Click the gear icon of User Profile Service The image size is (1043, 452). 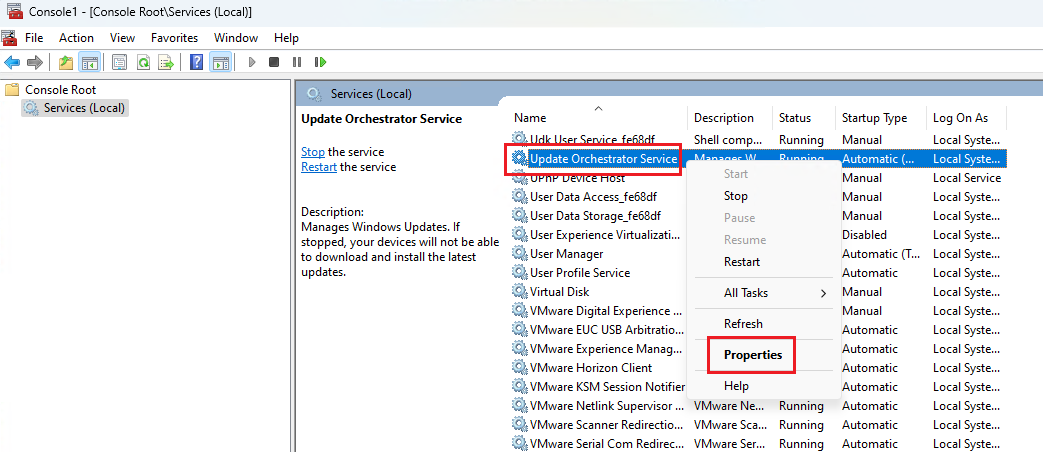pyautogui.click(x=519, y=273)
